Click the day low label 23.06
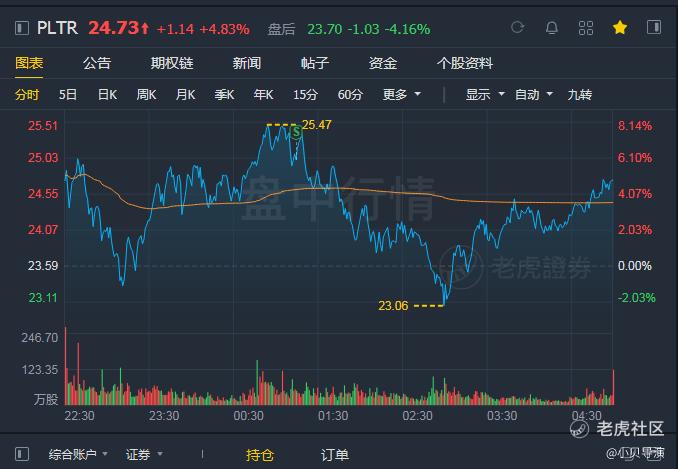Screen dimensions: 678x469 (393, 306)
